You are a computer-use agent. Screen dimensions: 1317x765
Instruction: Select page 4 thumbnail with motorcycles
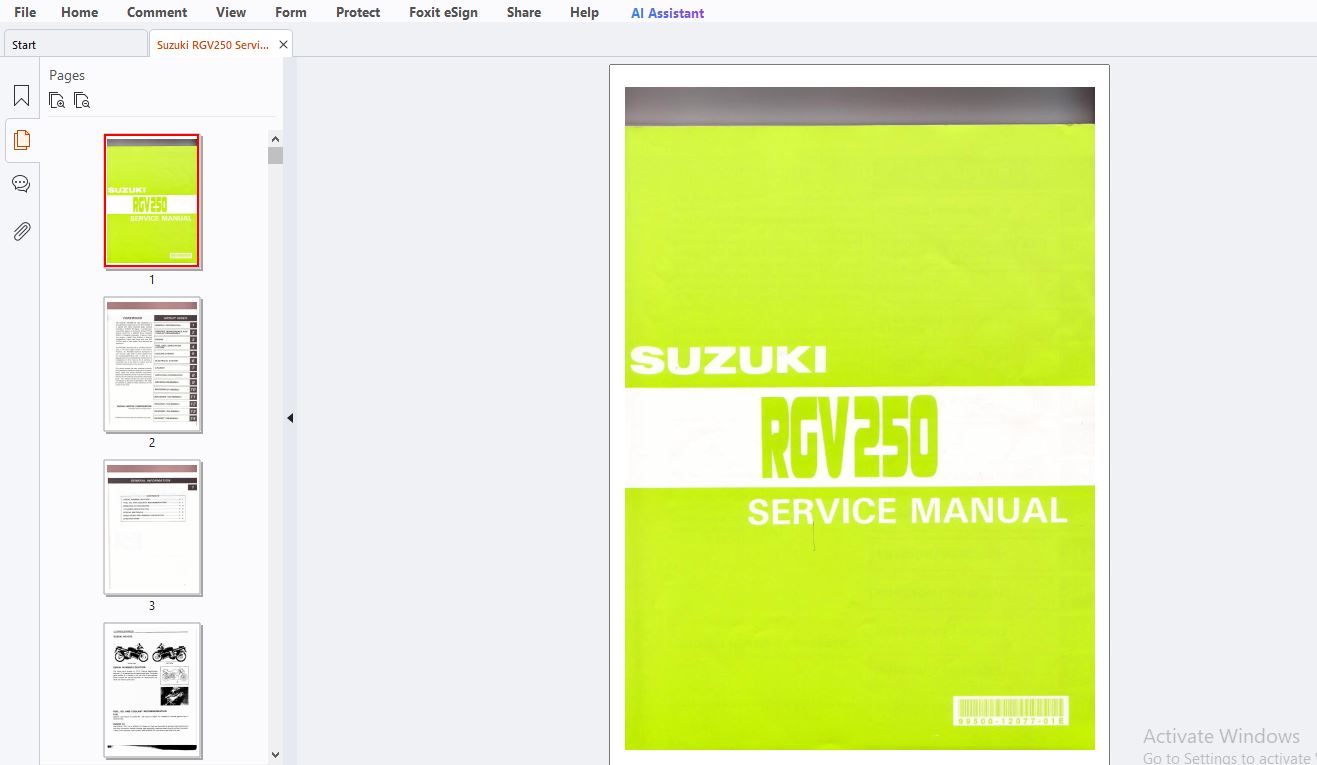coord(152,690)
